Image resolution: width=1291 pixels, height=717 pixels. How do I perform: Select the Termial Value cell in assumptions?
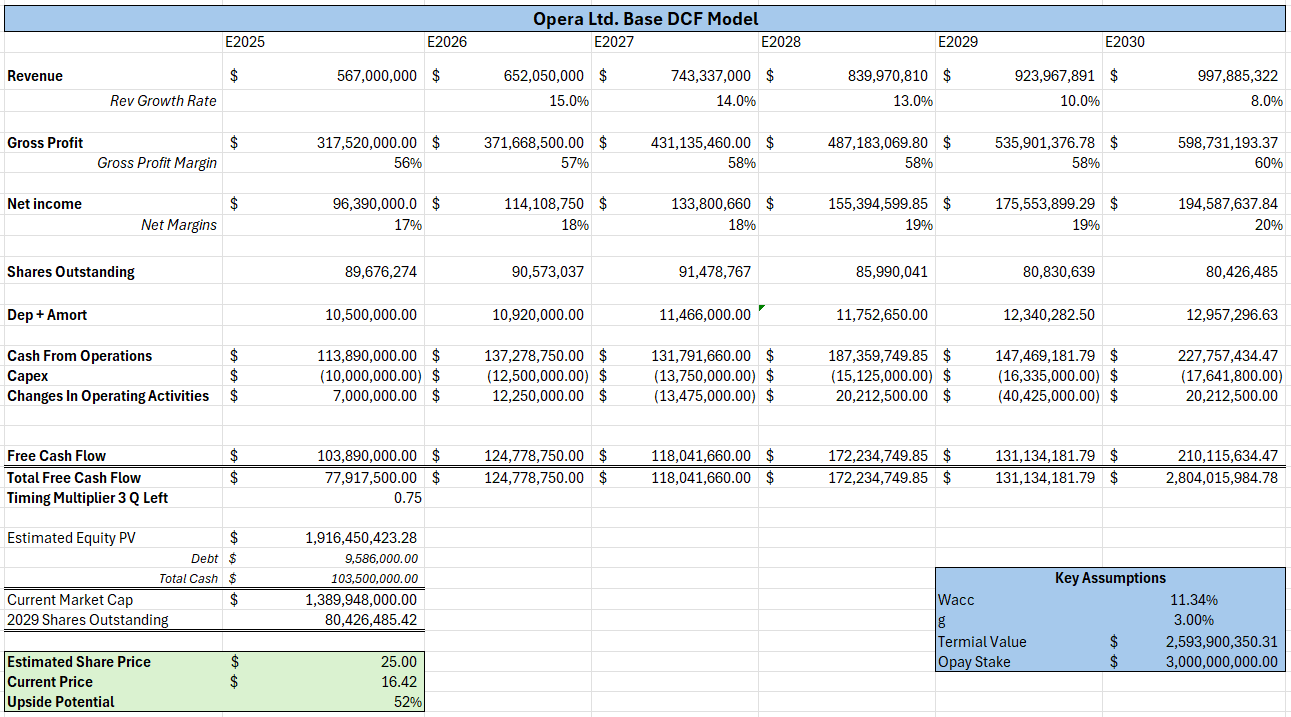point(980,641)
